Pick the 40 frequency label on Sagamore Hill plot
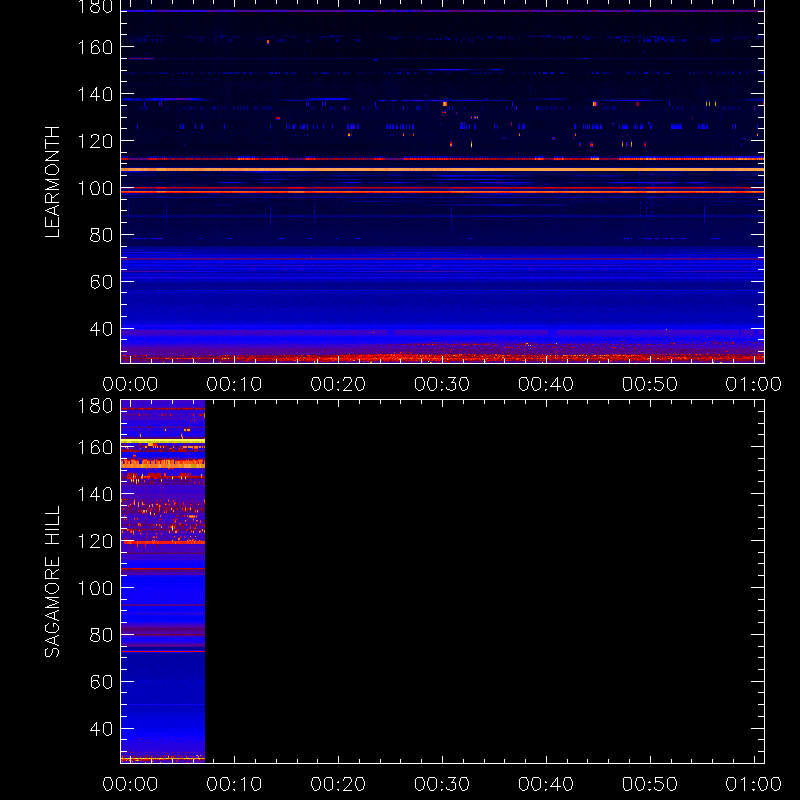 (101, 729)
